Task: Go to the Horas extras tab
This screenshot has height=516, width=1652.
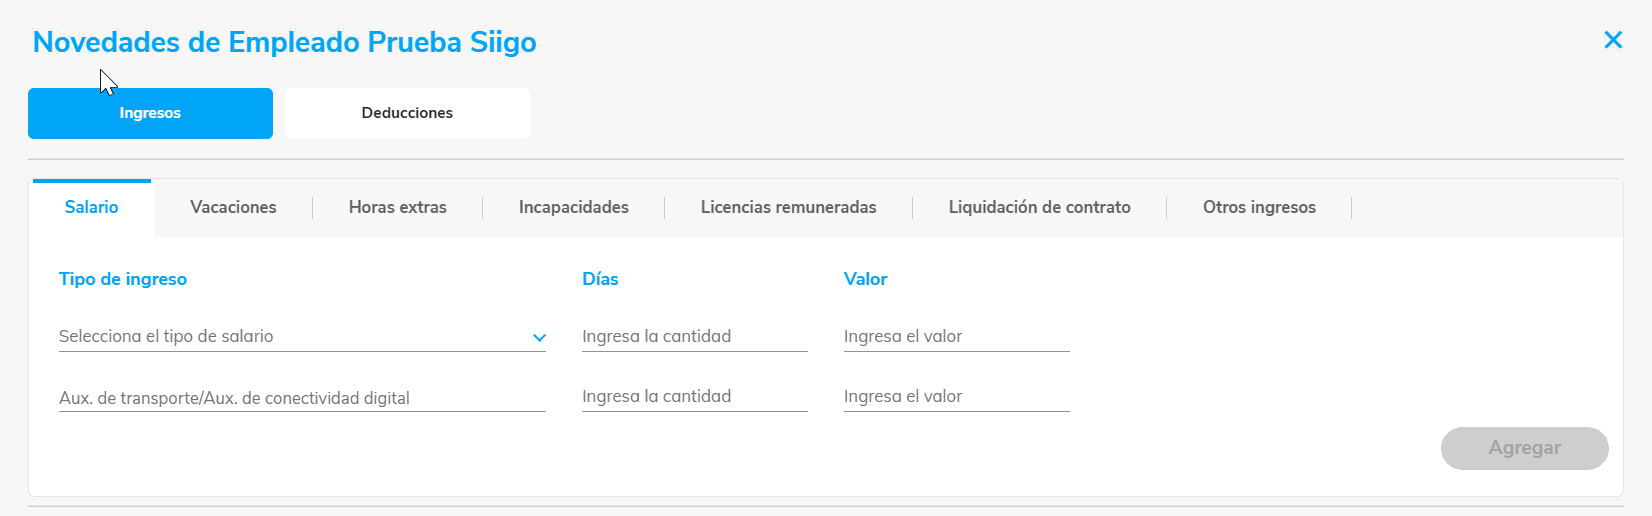Action: coord(397,207)
